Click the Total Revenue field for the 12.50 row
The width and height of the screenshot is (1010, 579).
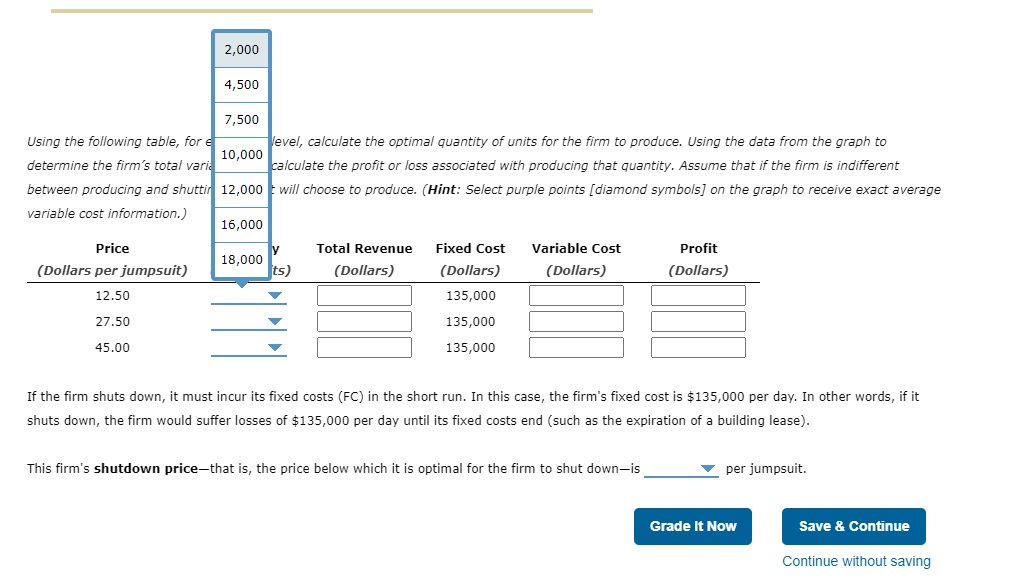point(364,294)
